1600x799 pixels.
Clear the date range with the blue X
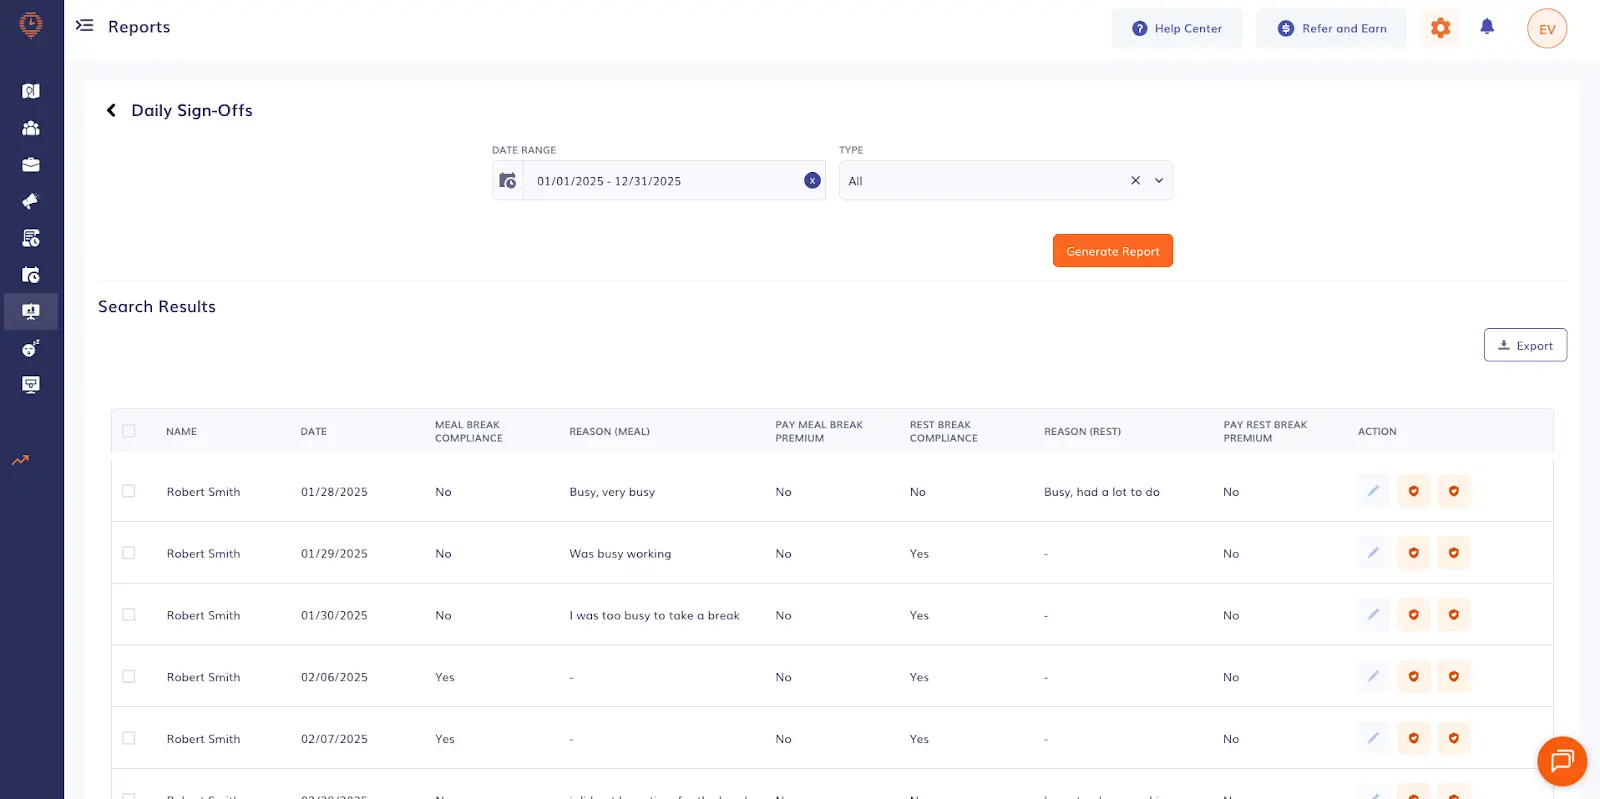812,180
